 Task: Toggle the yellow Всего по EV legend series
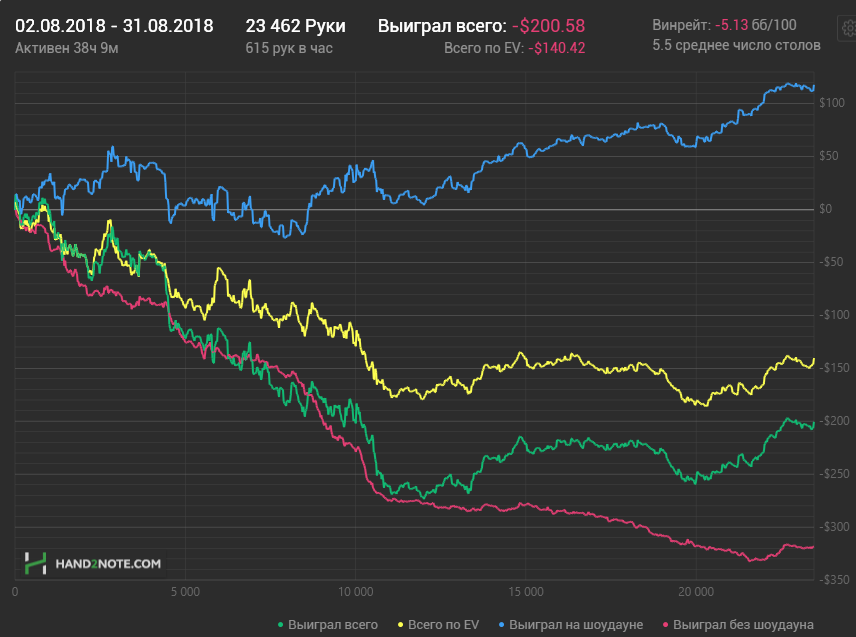coord(438,624)
